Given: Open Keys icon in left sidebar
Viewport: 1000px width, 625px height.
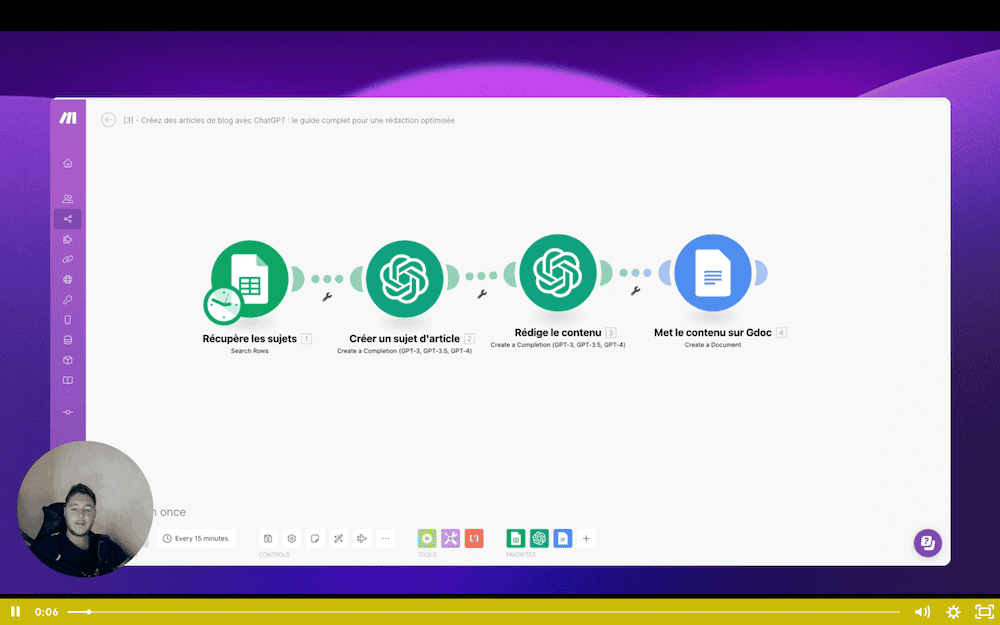Looking at the screenshot, I should pos(68,300).
